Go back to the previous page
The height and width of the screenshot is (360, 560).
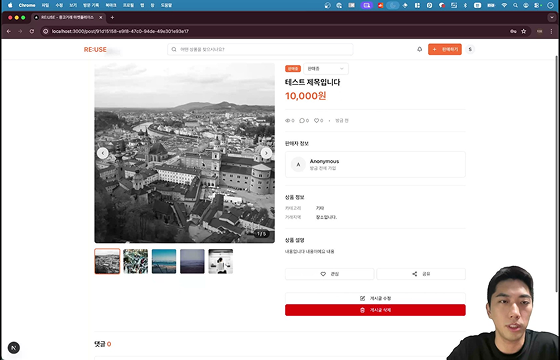coord(9,31)
